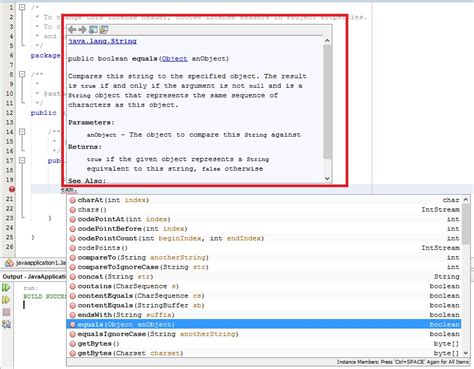Click completion list scrollbar up arrow
This screenshot has width=474, height=369.
click(466, 200)
